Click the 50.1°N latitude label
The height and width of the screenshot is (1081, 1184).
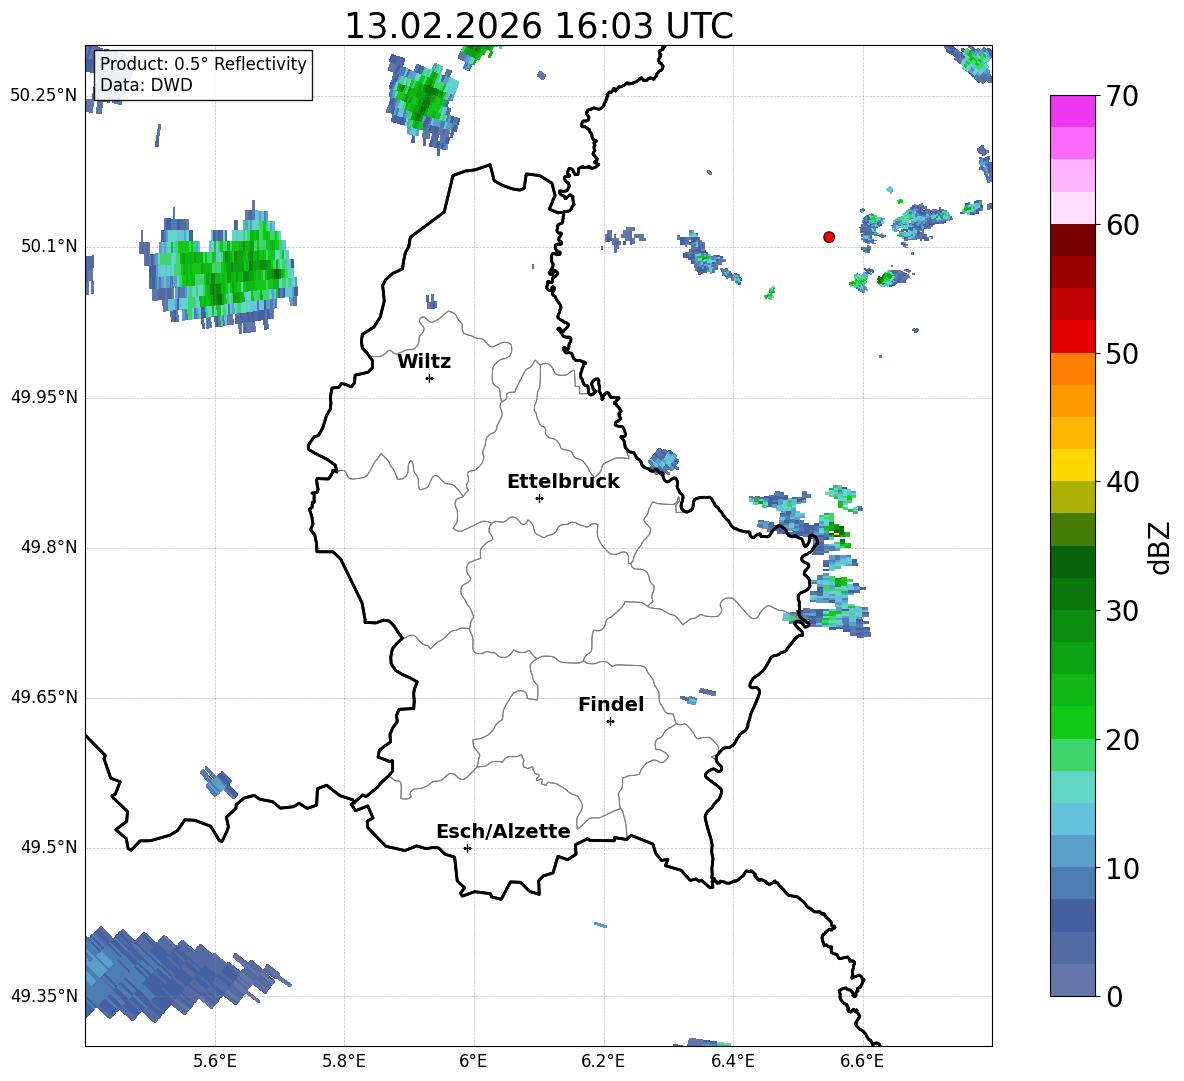[50, 247]
